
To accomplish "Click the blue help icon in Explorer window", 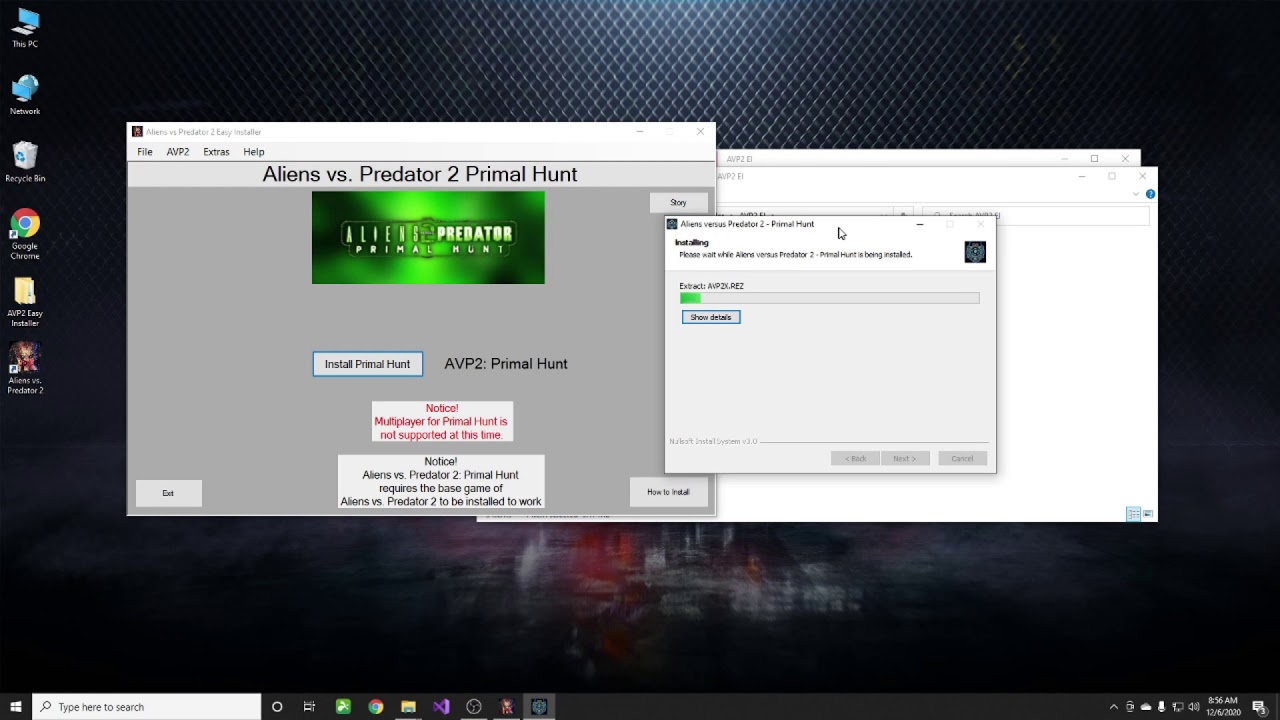I will coord(1150,194).
